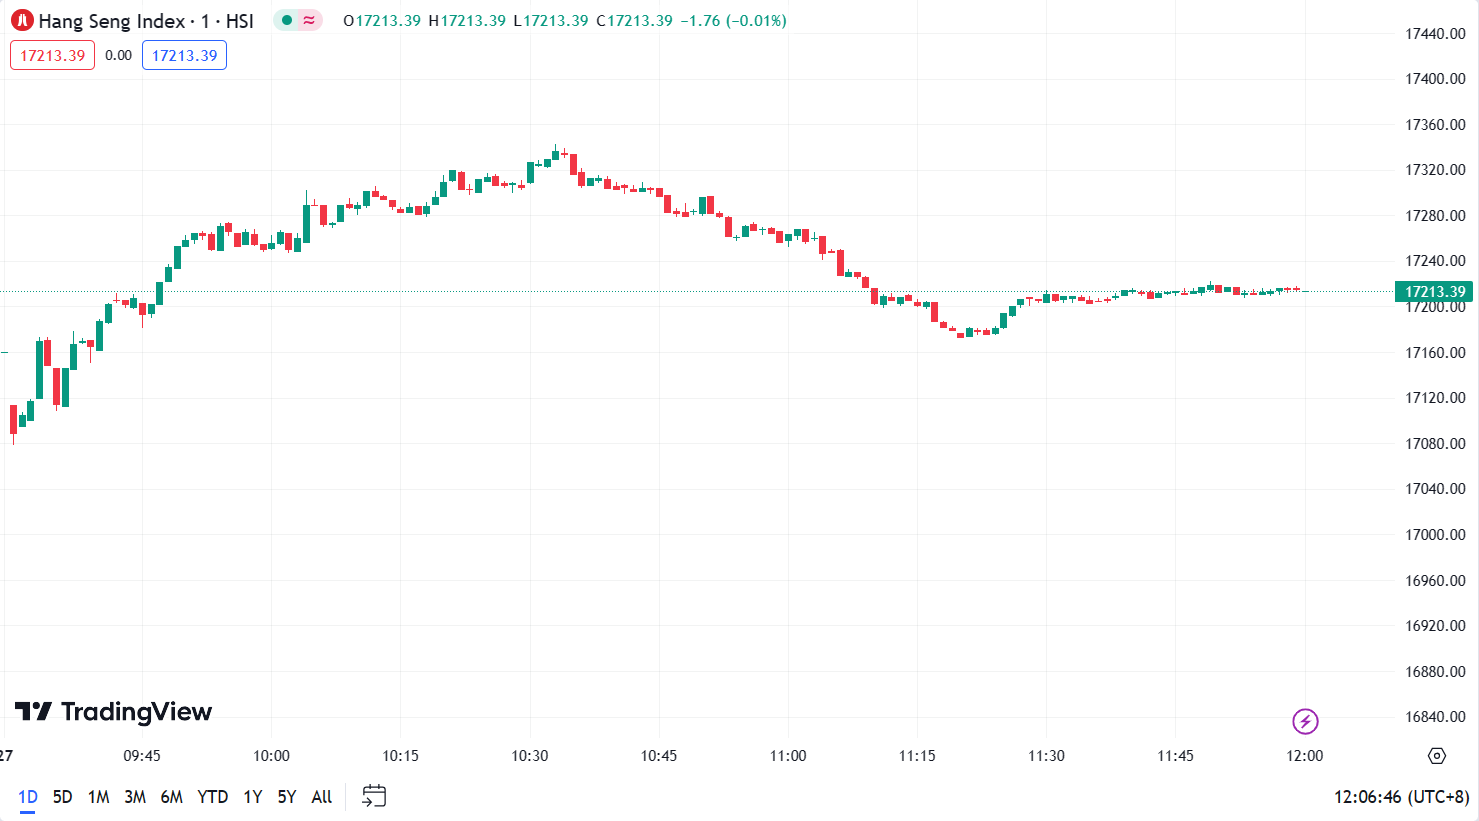Open the Hang Seng Index symbol title
Image resolution: width=1479 pixels, height=821 pixels.
click(x=146, y=21)
